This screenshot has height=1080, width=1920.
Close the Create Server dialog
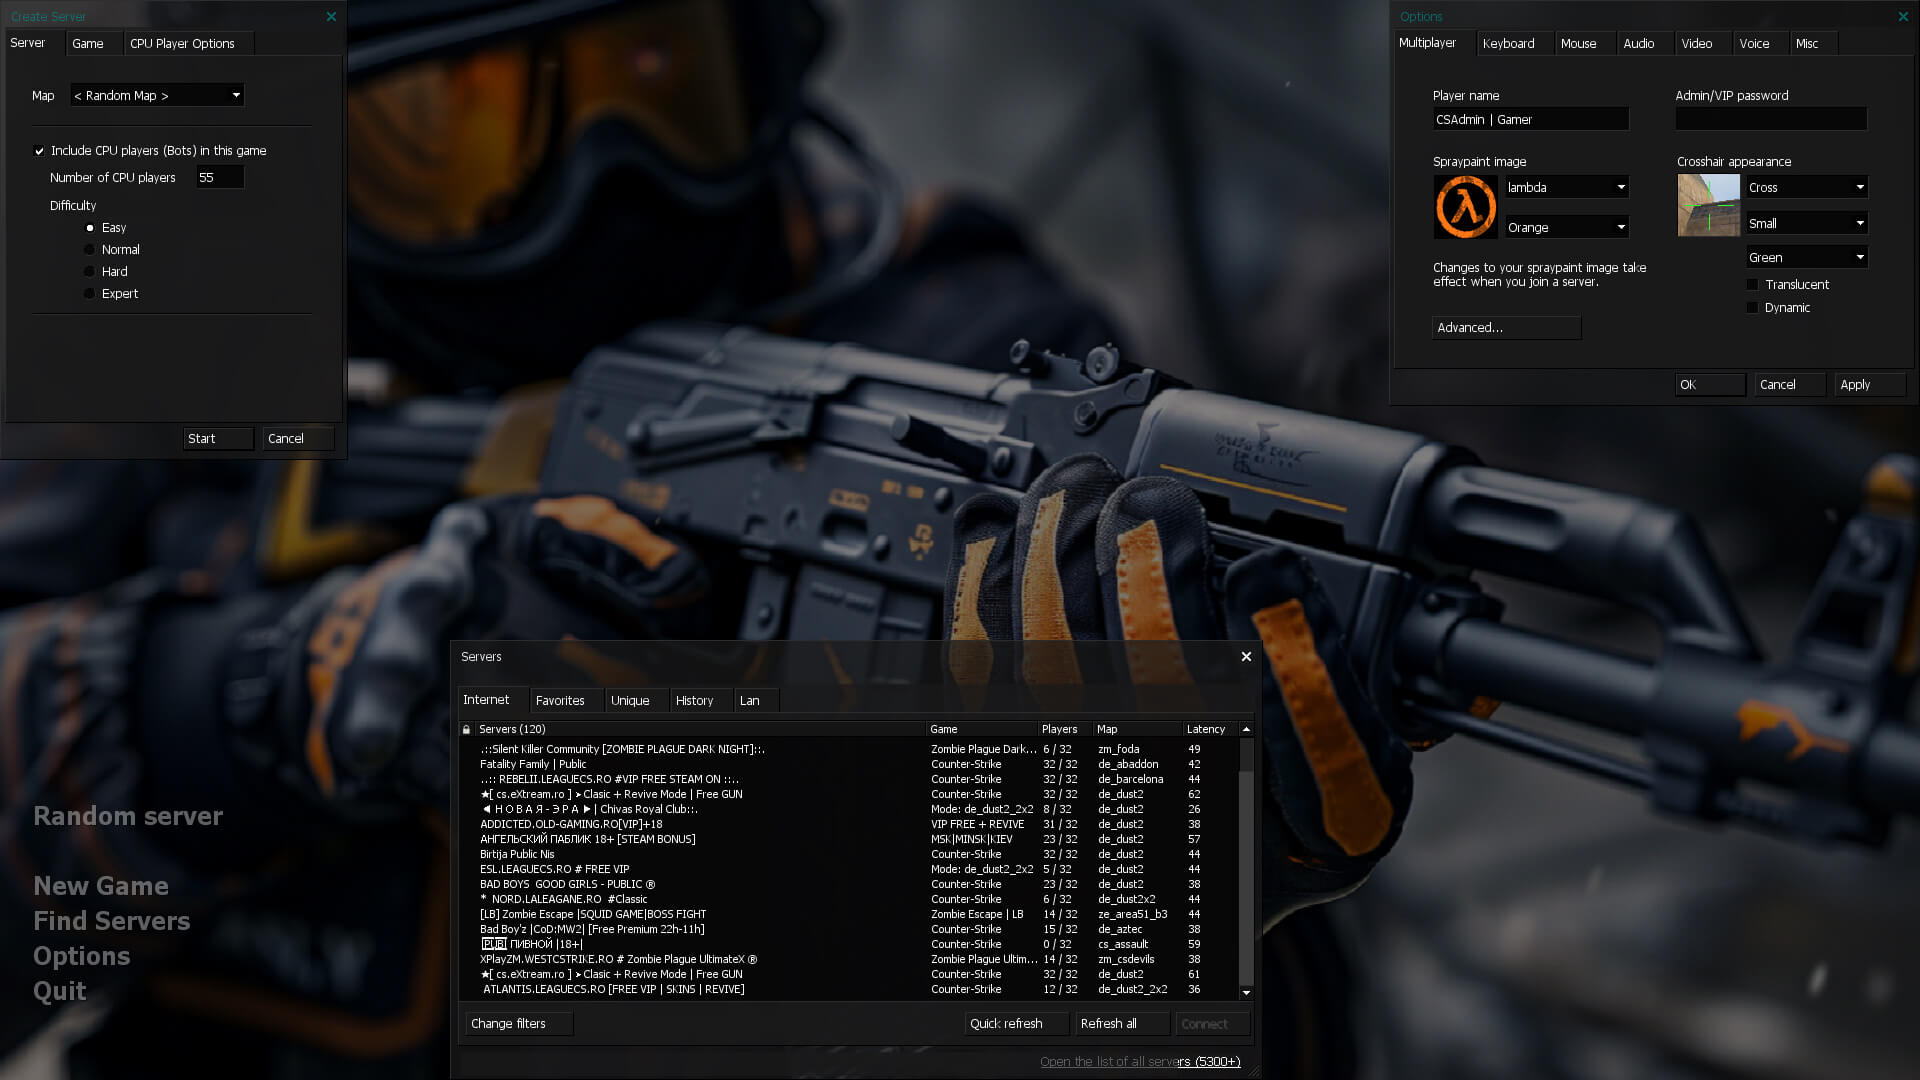[331, 17]
